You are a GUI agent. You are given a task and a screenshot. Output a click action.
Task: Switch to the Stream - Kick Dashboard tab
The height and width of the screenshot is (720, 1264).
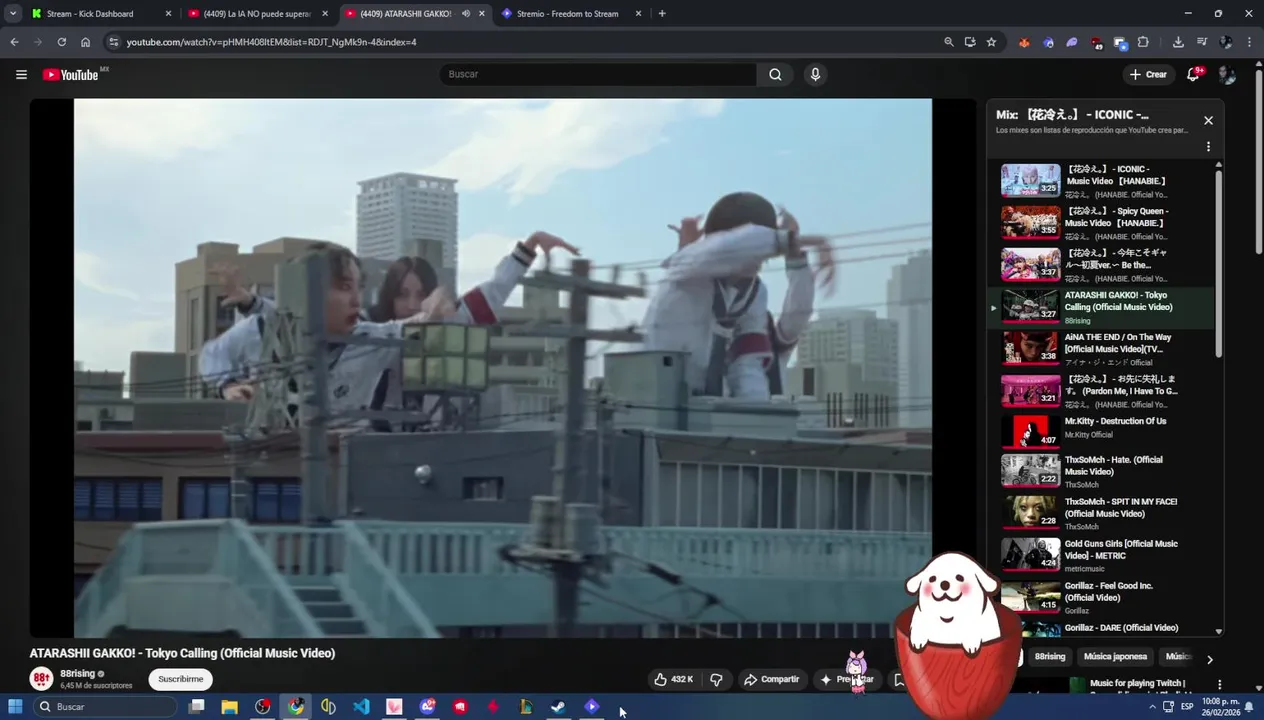(99, 14)
